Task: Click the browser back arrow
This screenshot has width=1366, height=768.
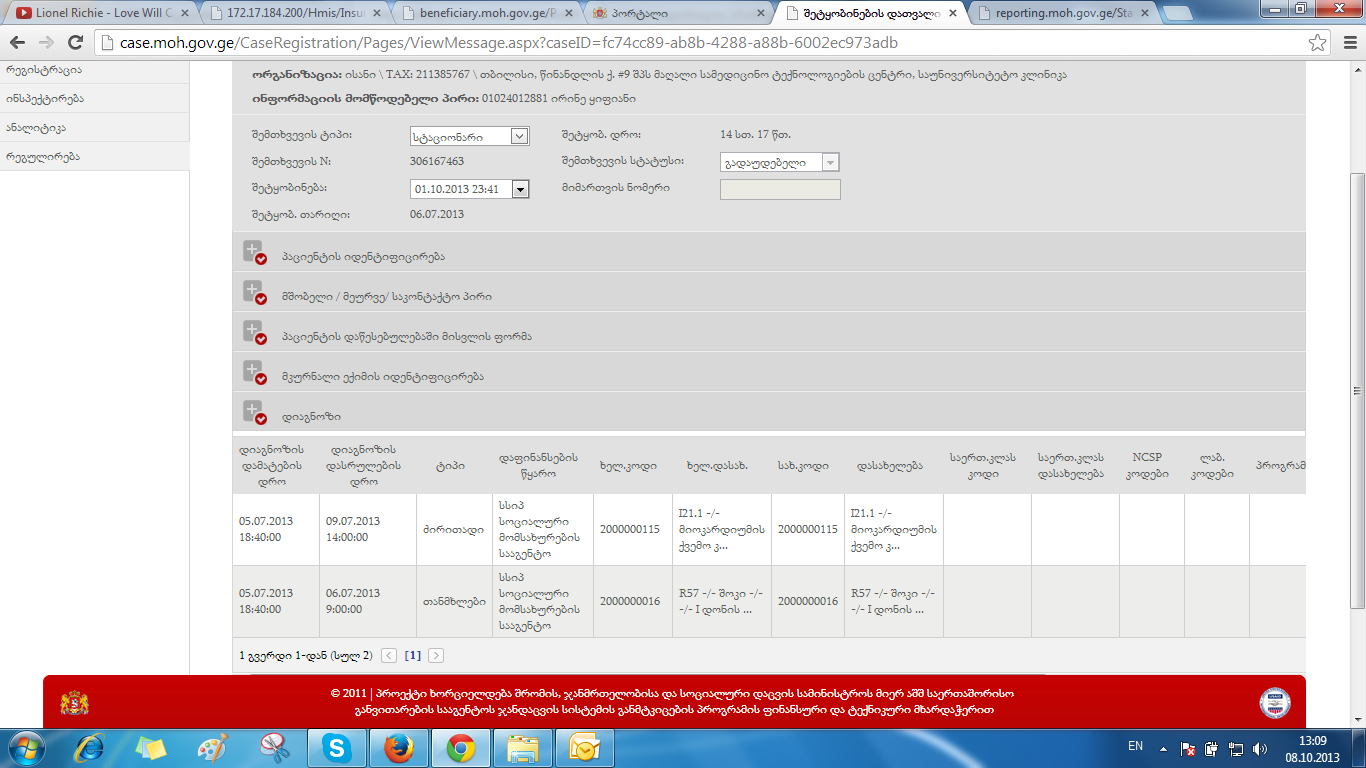Action: coord(18,43)
